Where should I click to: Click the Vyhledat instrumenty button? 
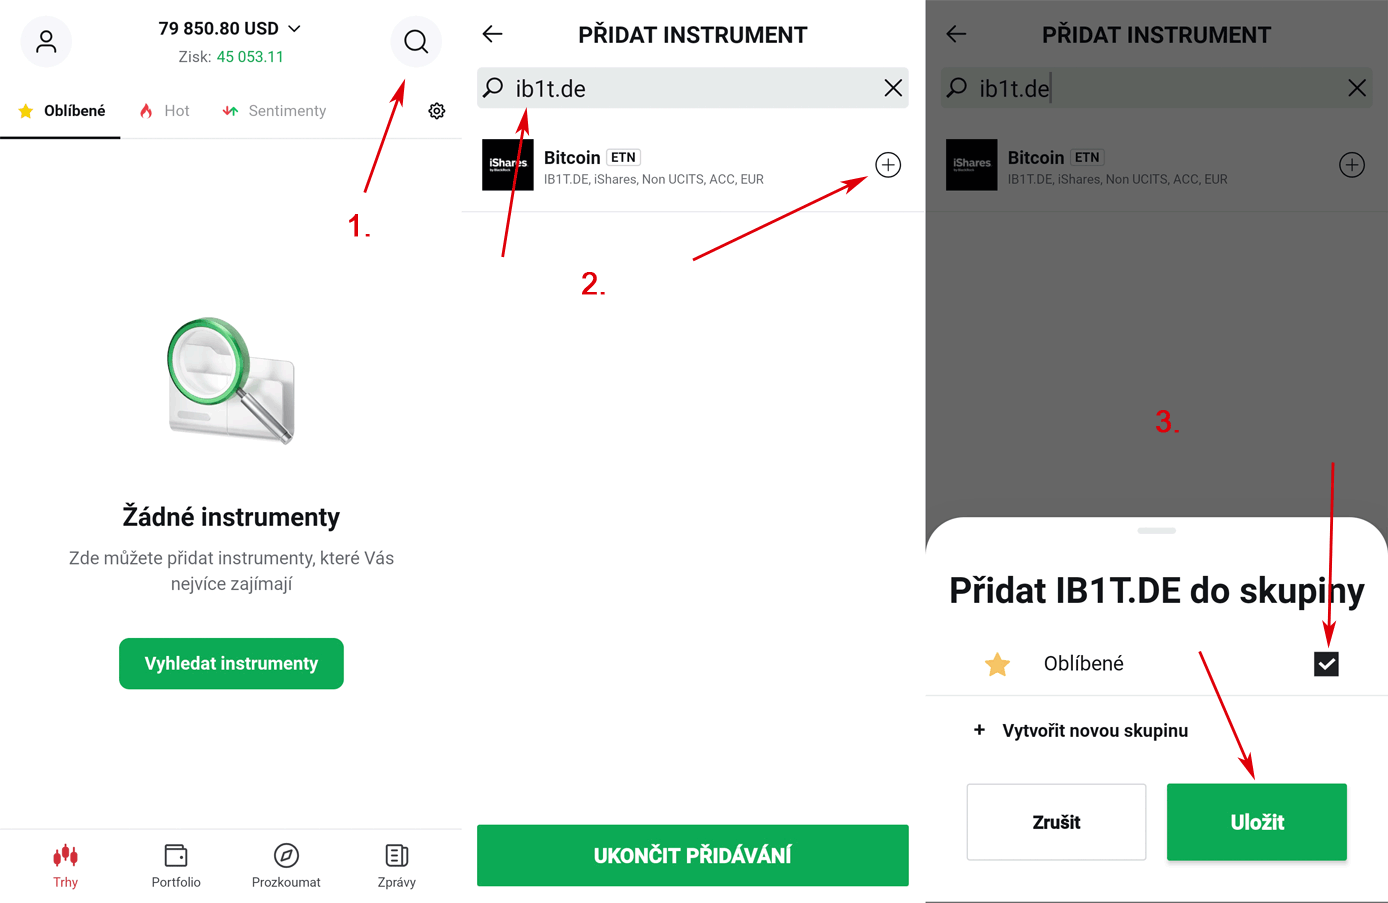pos(231,664)
